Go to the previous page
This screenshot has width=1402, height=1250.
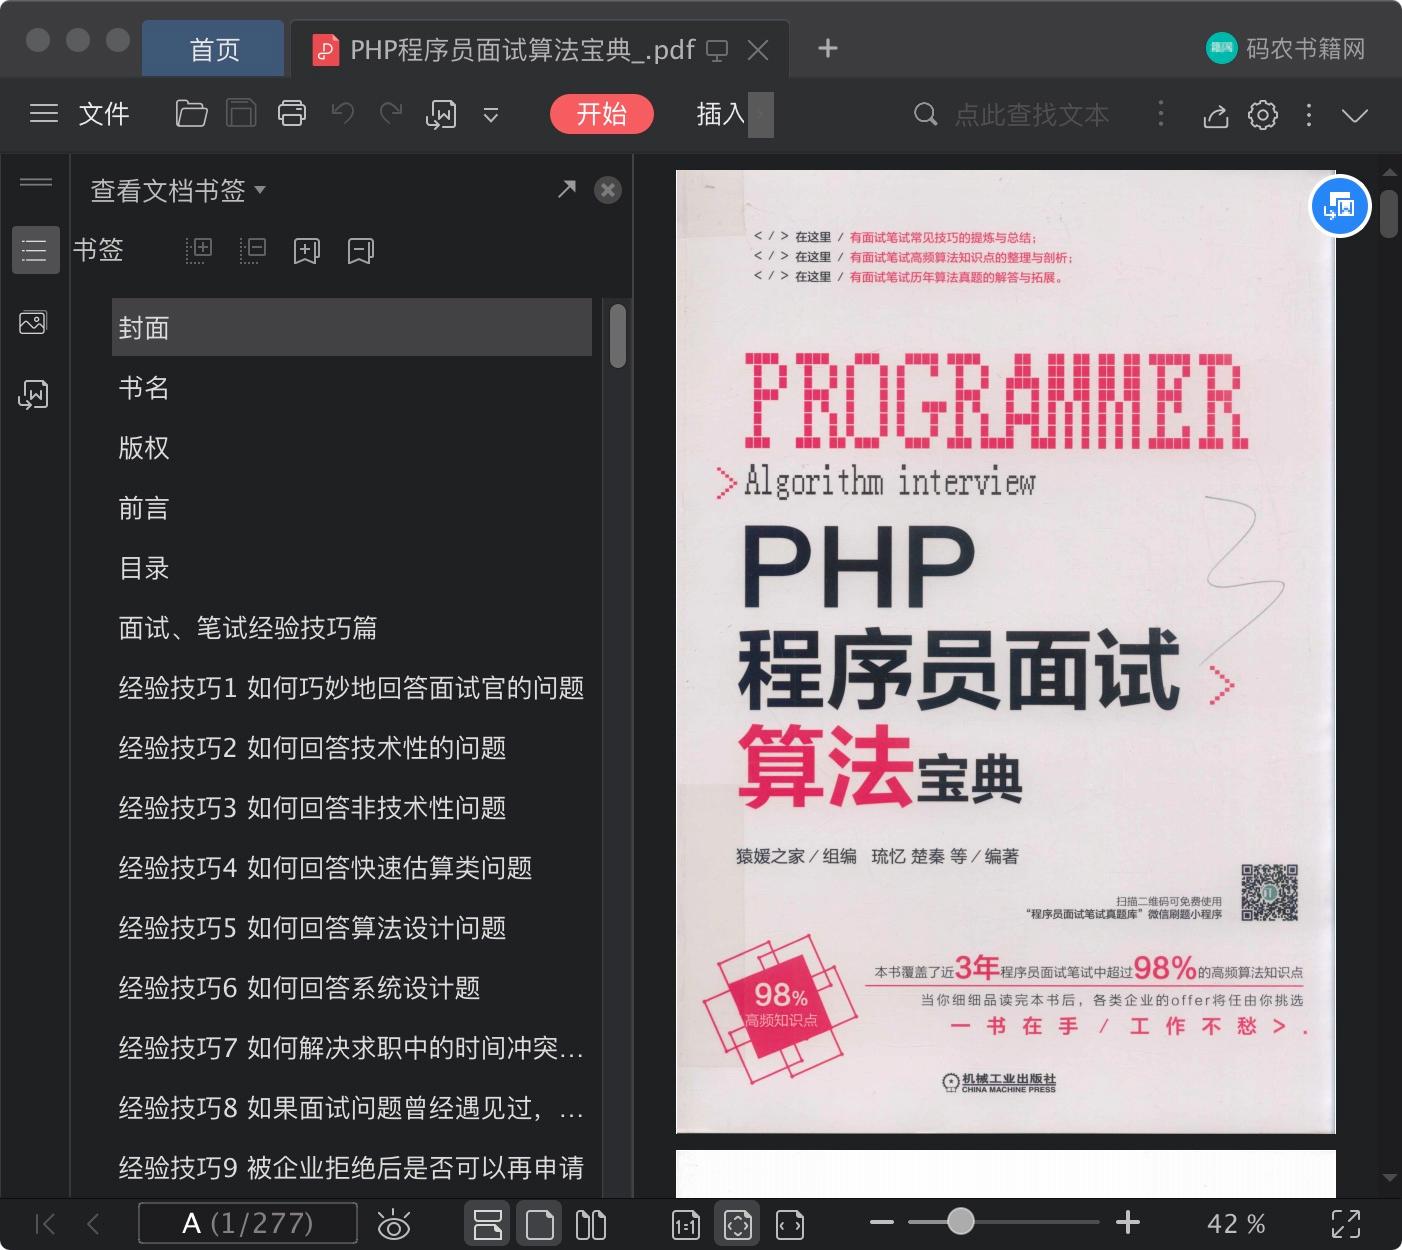(x=94, y=1224)
